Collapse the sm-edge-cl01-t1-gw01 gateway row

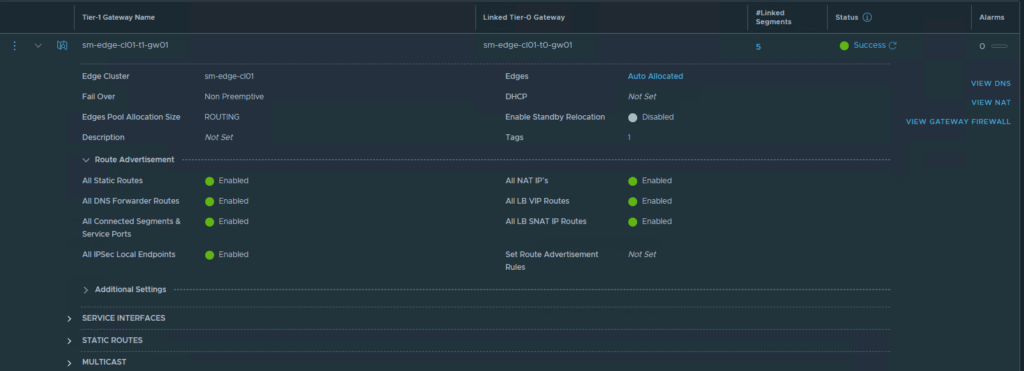click(38, 46)
